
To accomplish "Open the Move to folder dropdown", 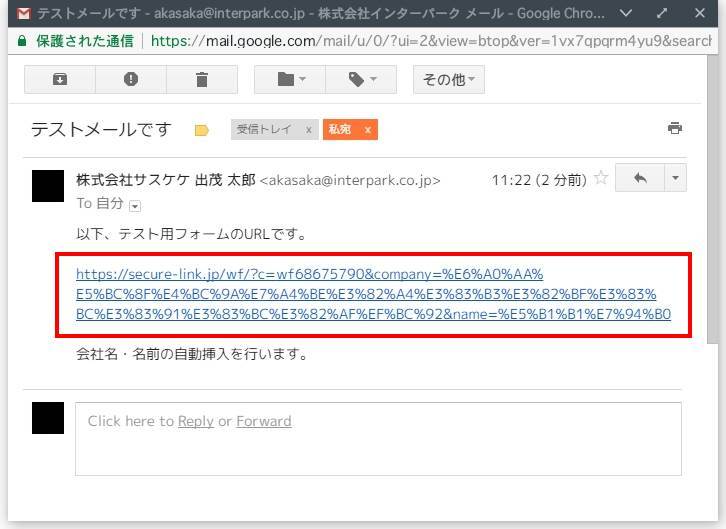I will [x=291, y=79].
